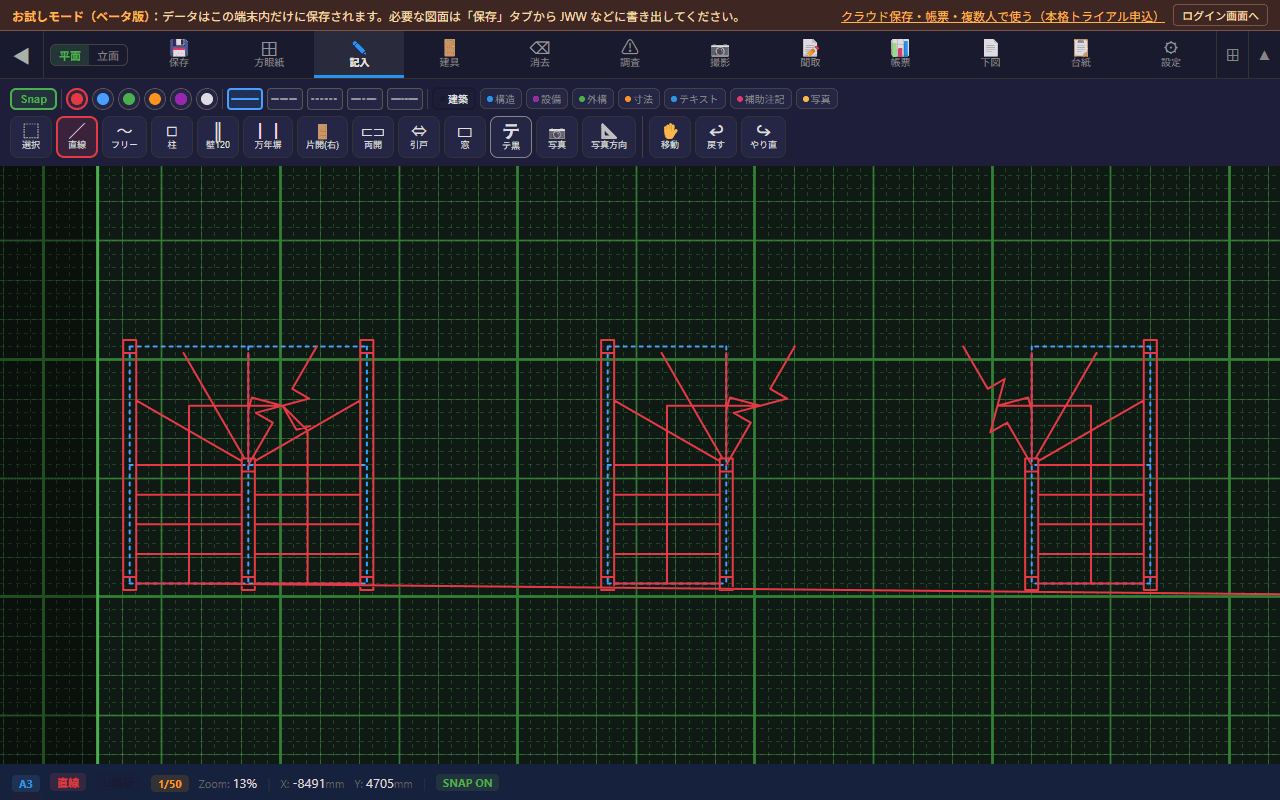Select the solid line style
The image size is (1280, 800).
coord(245,99)
